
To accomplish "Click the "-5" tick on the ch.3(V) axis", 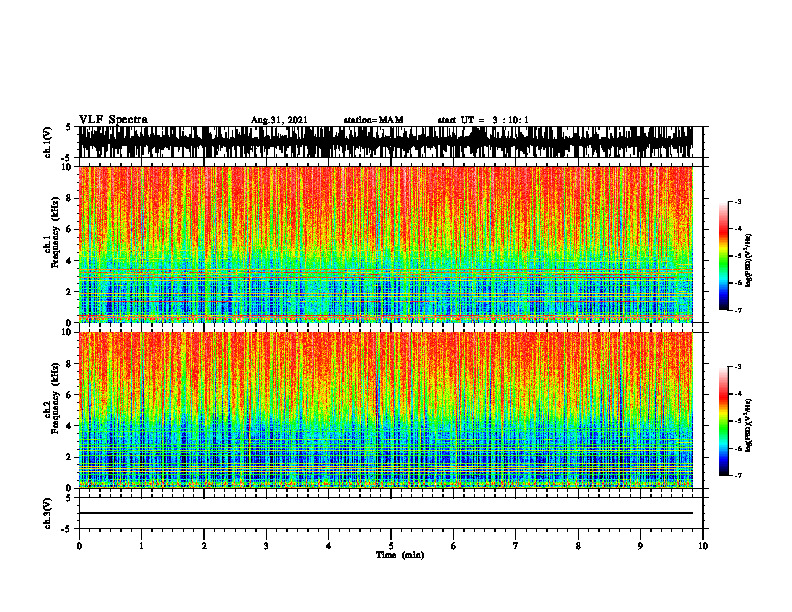I will point(68,529).
